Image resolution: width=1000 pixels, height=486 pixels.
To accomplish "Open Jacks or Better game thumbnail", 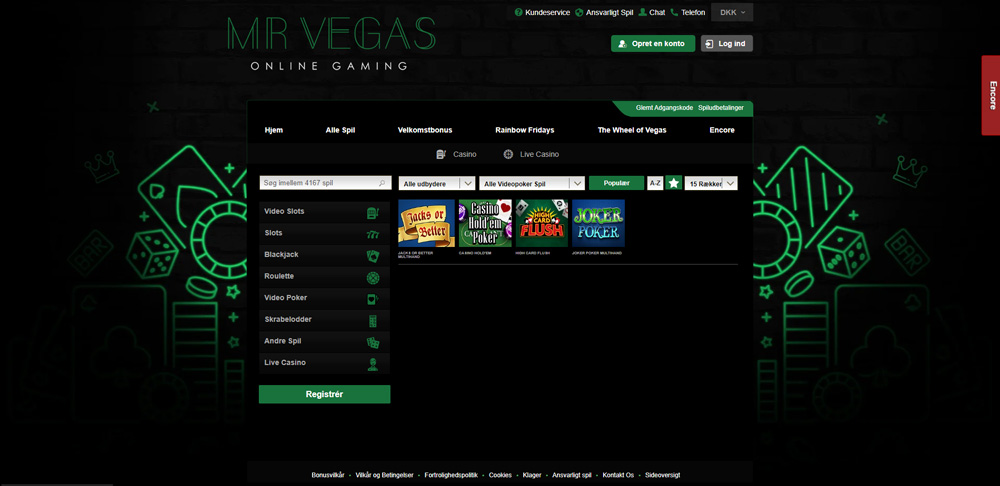I will coord(427,223).
